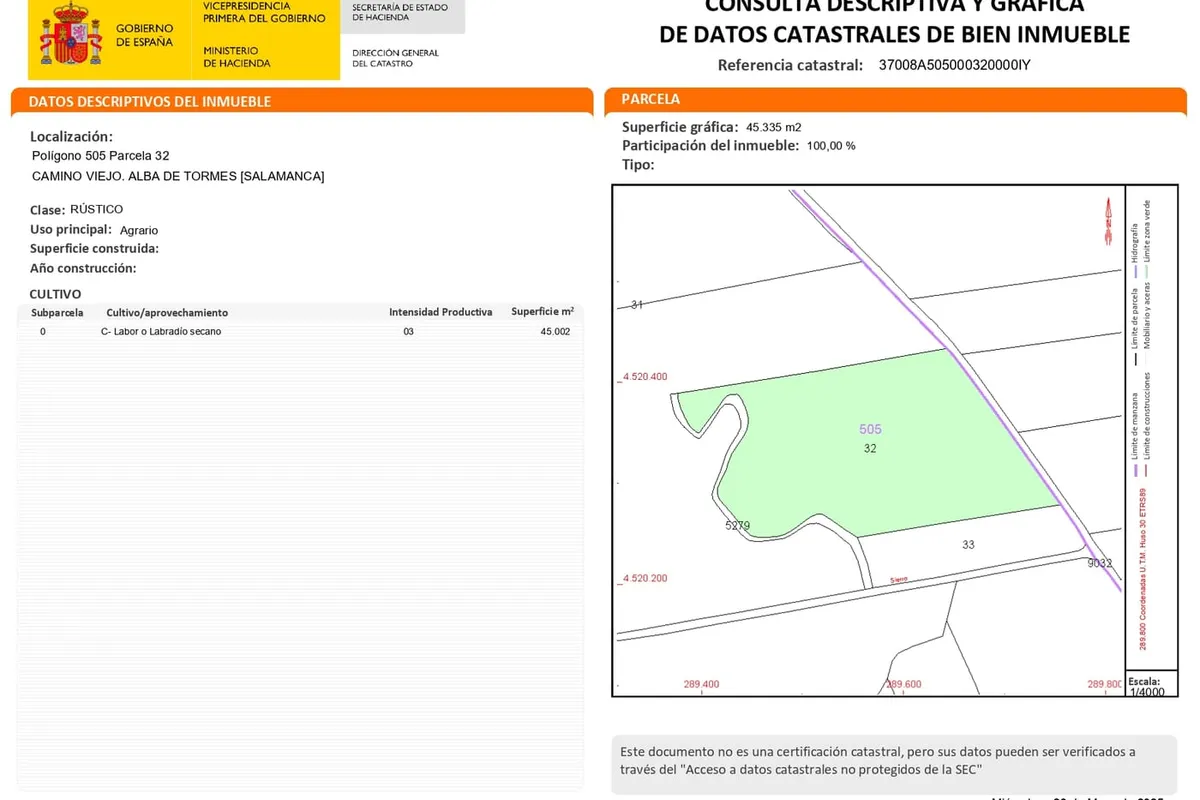The width and height of the screenshot is (1200, 800).
Task: Click the "Clase:" label
Action: [x=47, y=210]
